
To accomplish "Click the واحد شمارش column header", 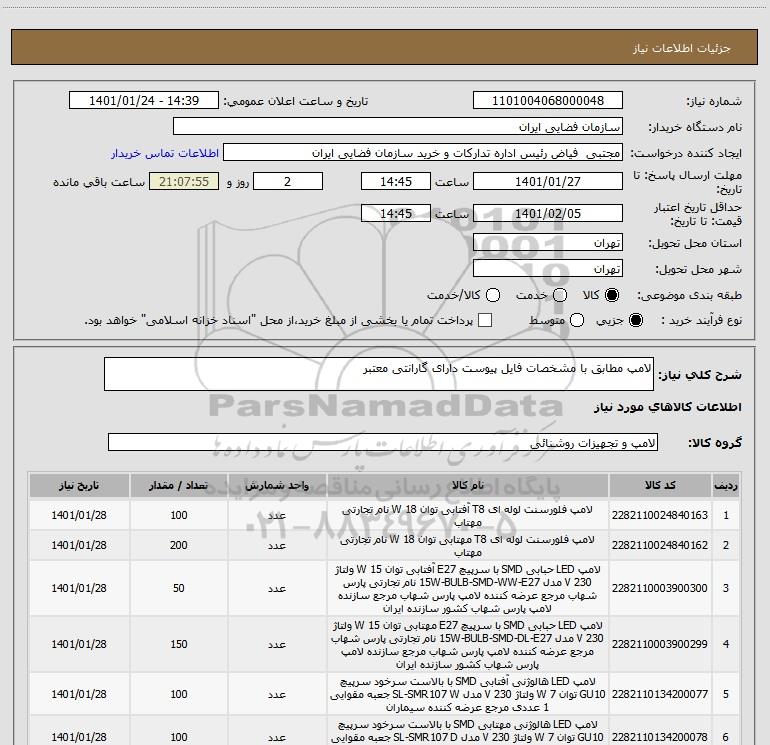I will click(x=277, y=485).
